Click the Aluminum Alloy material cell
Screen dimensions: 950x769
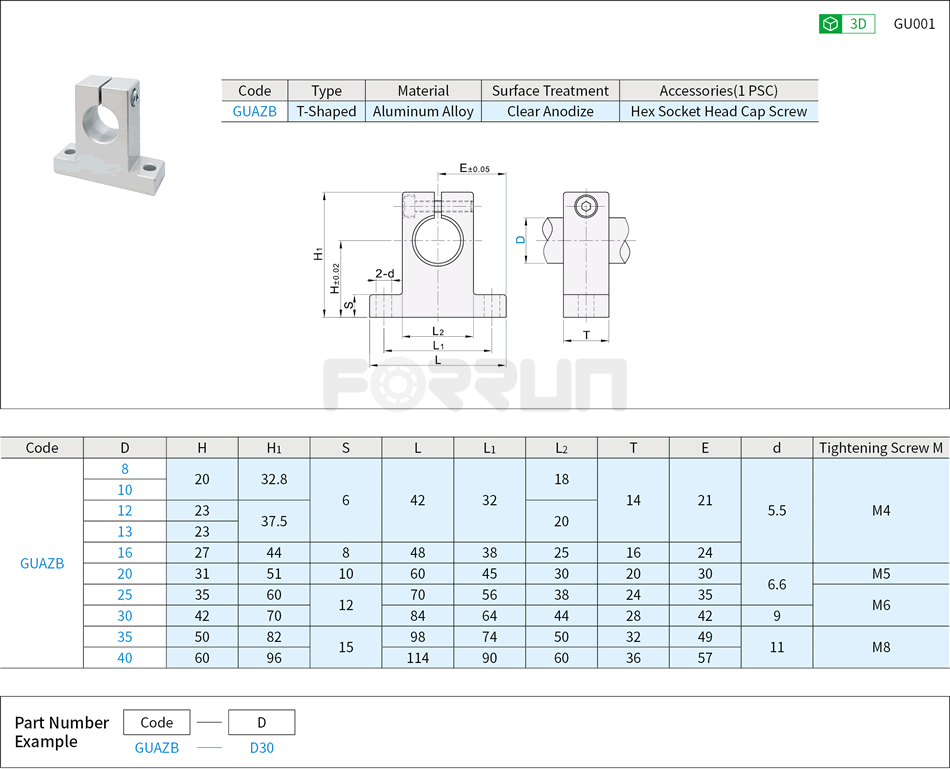pyautogui.click(x=423, y=112)
